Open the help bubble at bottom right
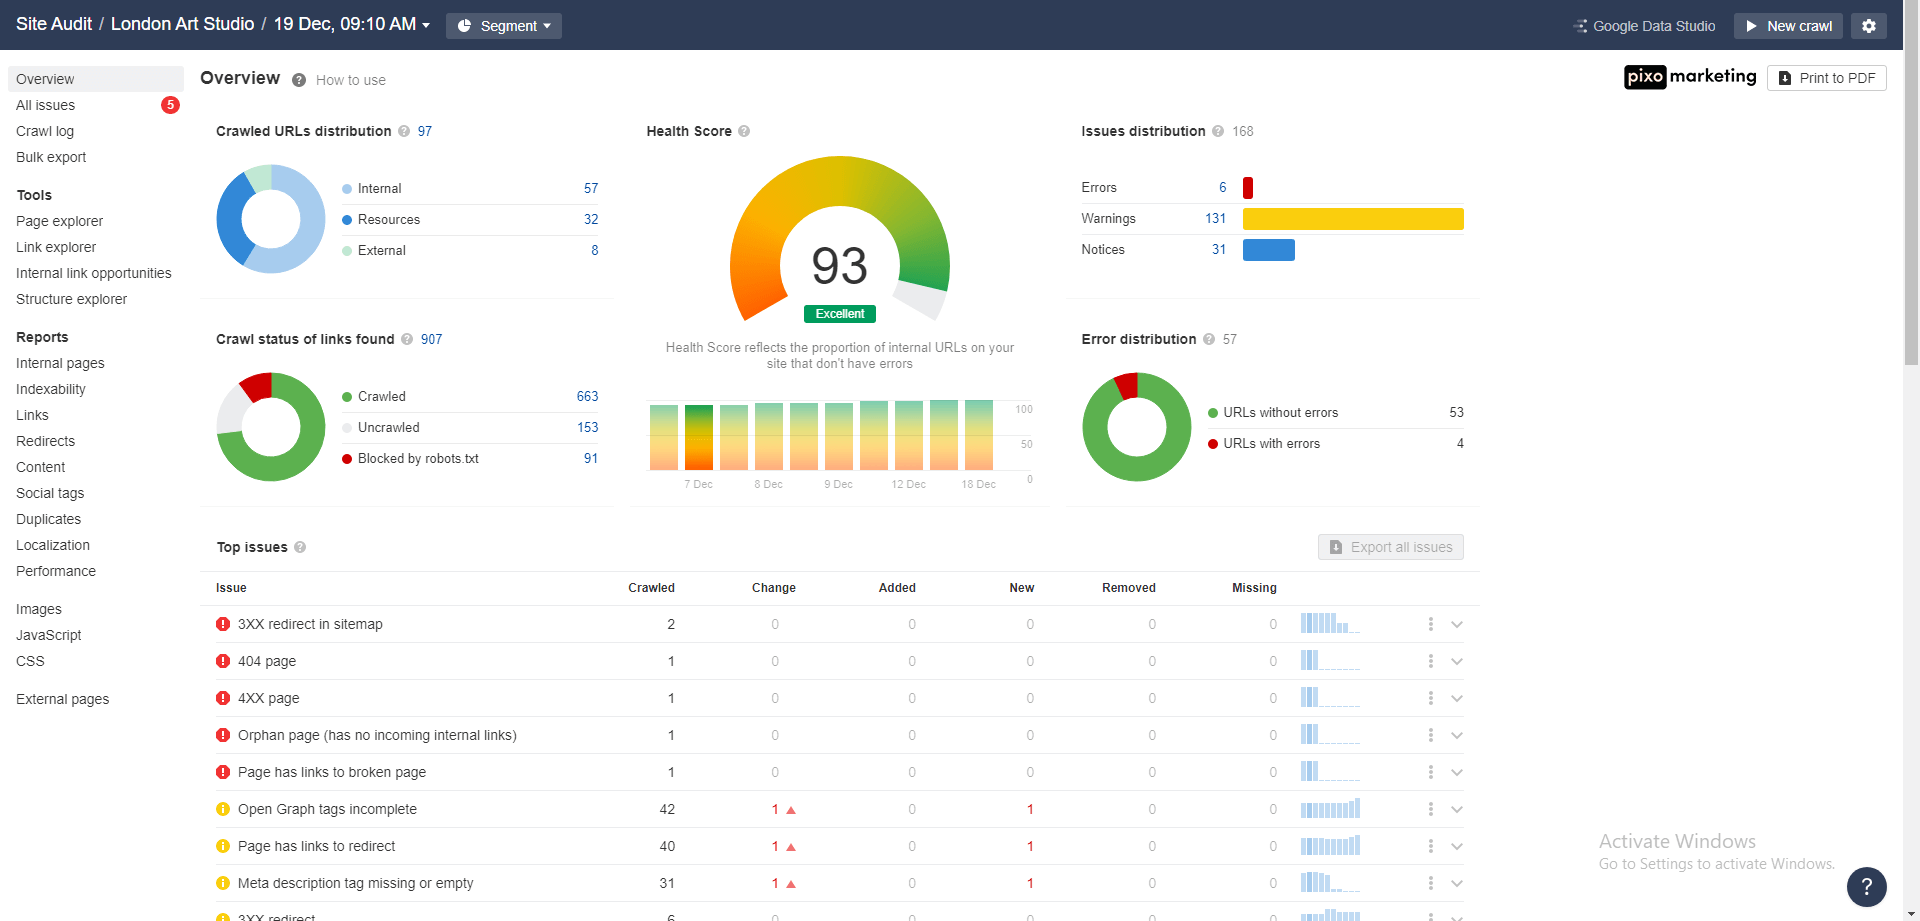Viewport: 1920px width, 921px height. point(1866,887)
